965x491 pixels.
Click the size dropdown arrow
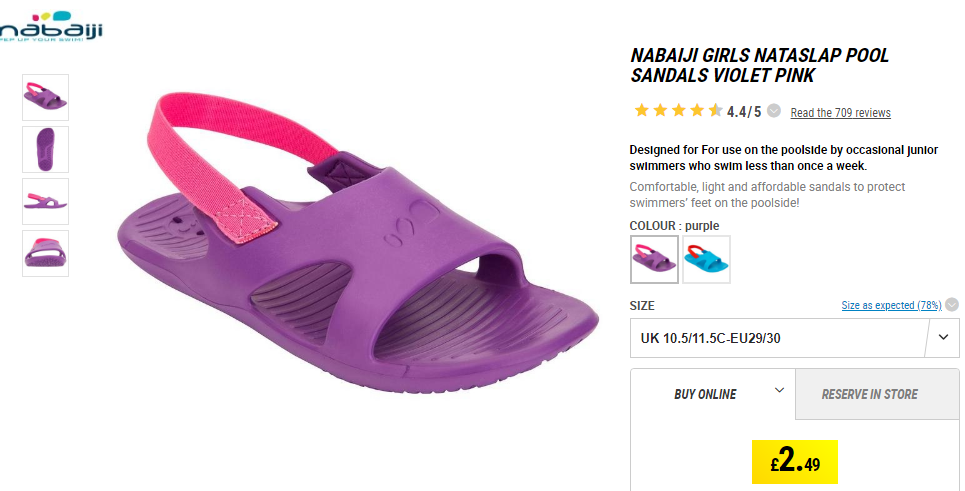943,337
